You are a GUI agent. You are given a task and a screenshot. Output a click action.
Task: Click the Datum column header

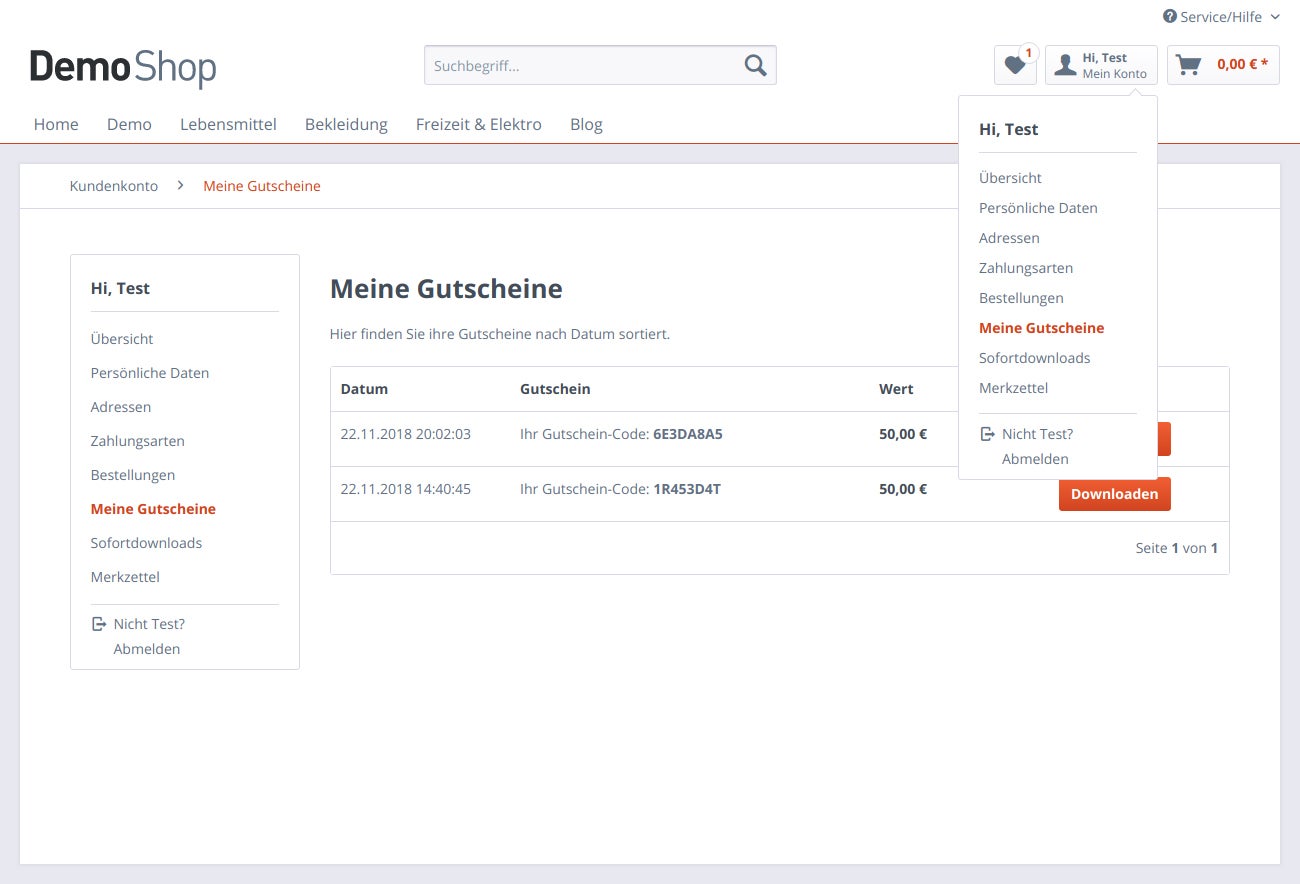click(x=364, y=389)
